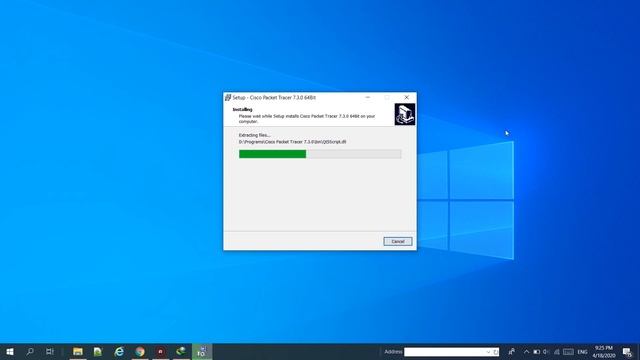
Task: Open taskbar Search
Action: 30,351
